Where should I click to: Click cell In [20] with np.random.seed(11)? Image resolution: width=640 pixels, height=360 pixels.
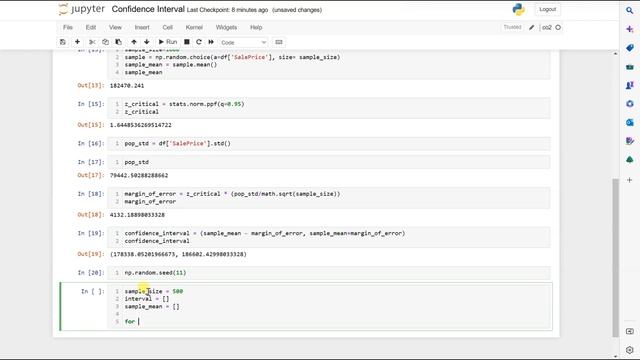point(329,273)
